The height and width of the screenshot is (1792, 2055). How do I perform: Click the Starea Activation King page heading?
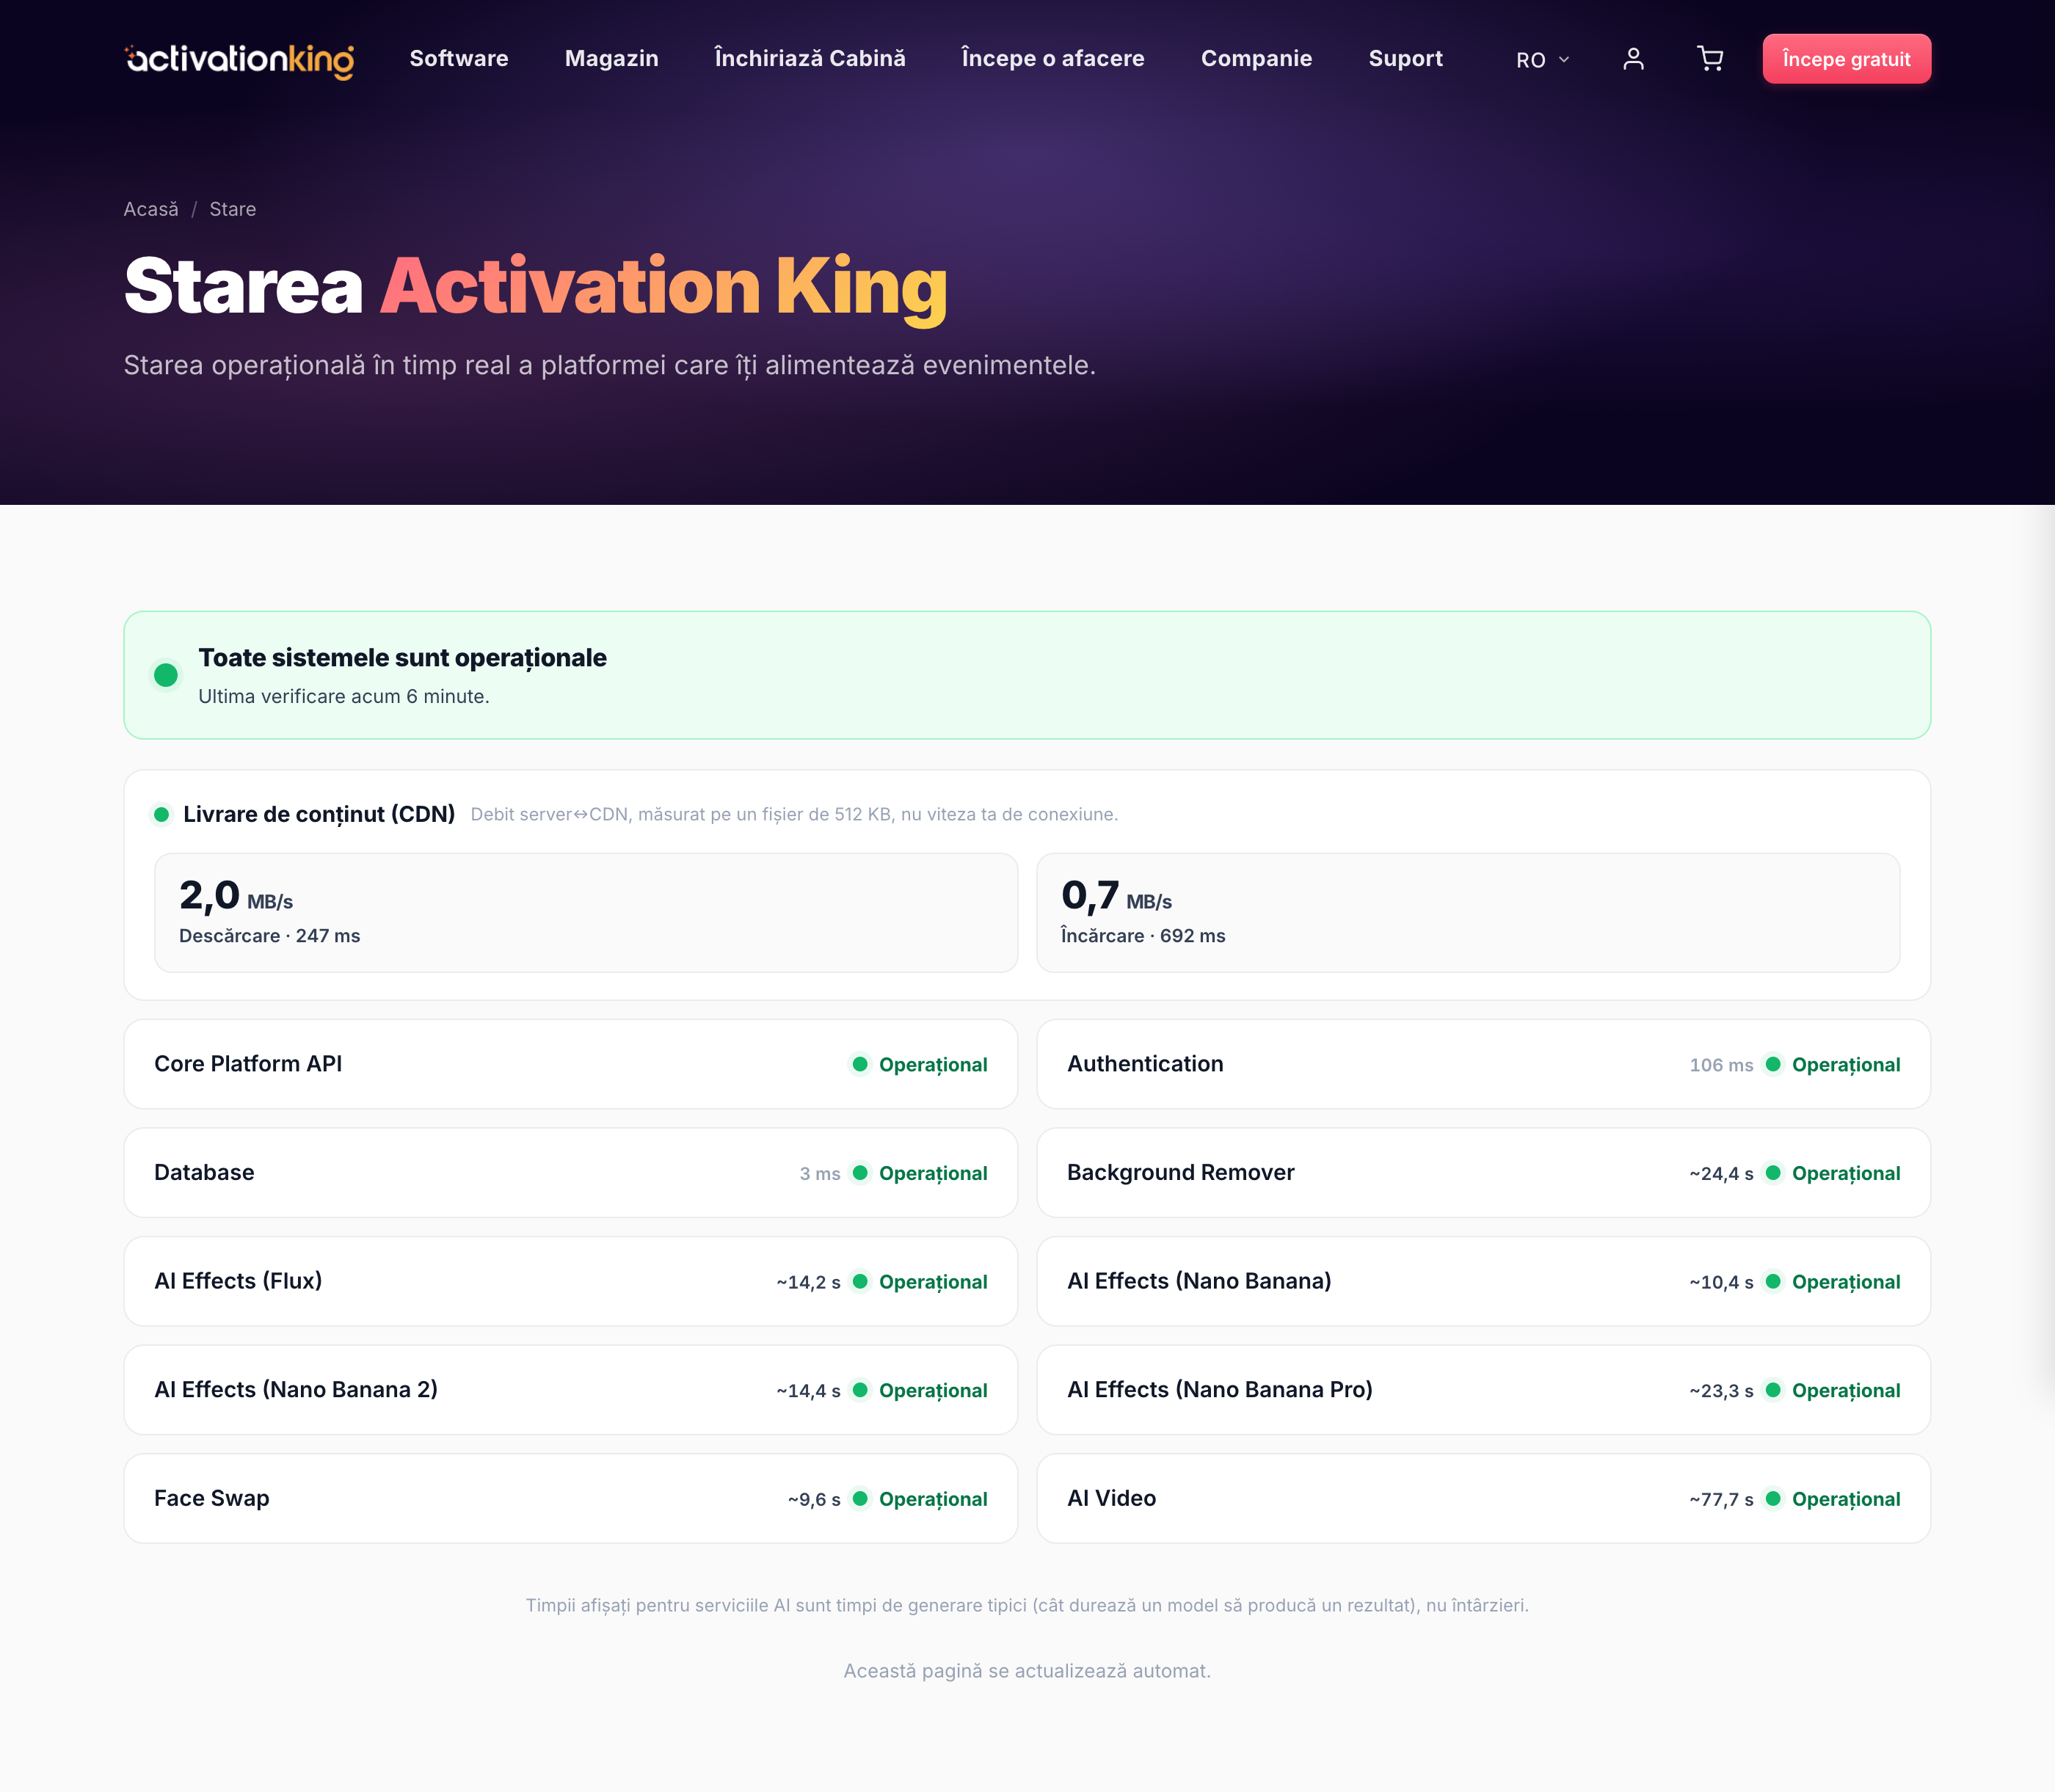click(x=535, y=286)
